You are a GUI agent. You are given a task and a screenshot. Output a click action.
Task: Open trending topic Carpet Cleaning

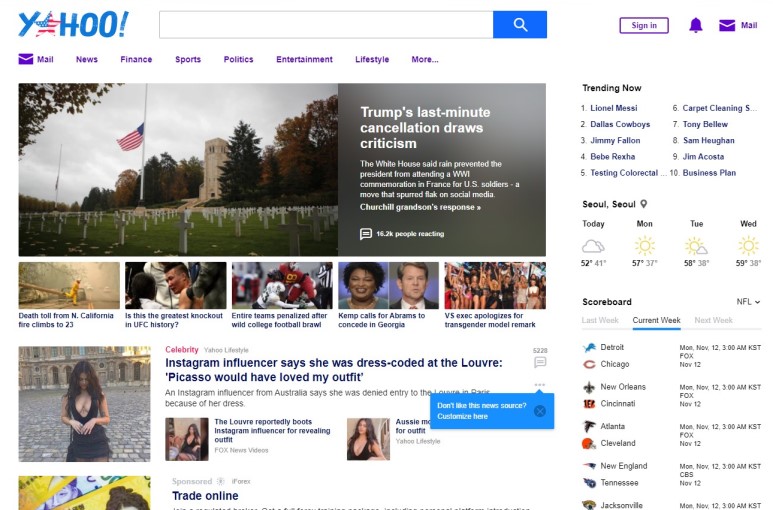[719, 108]
